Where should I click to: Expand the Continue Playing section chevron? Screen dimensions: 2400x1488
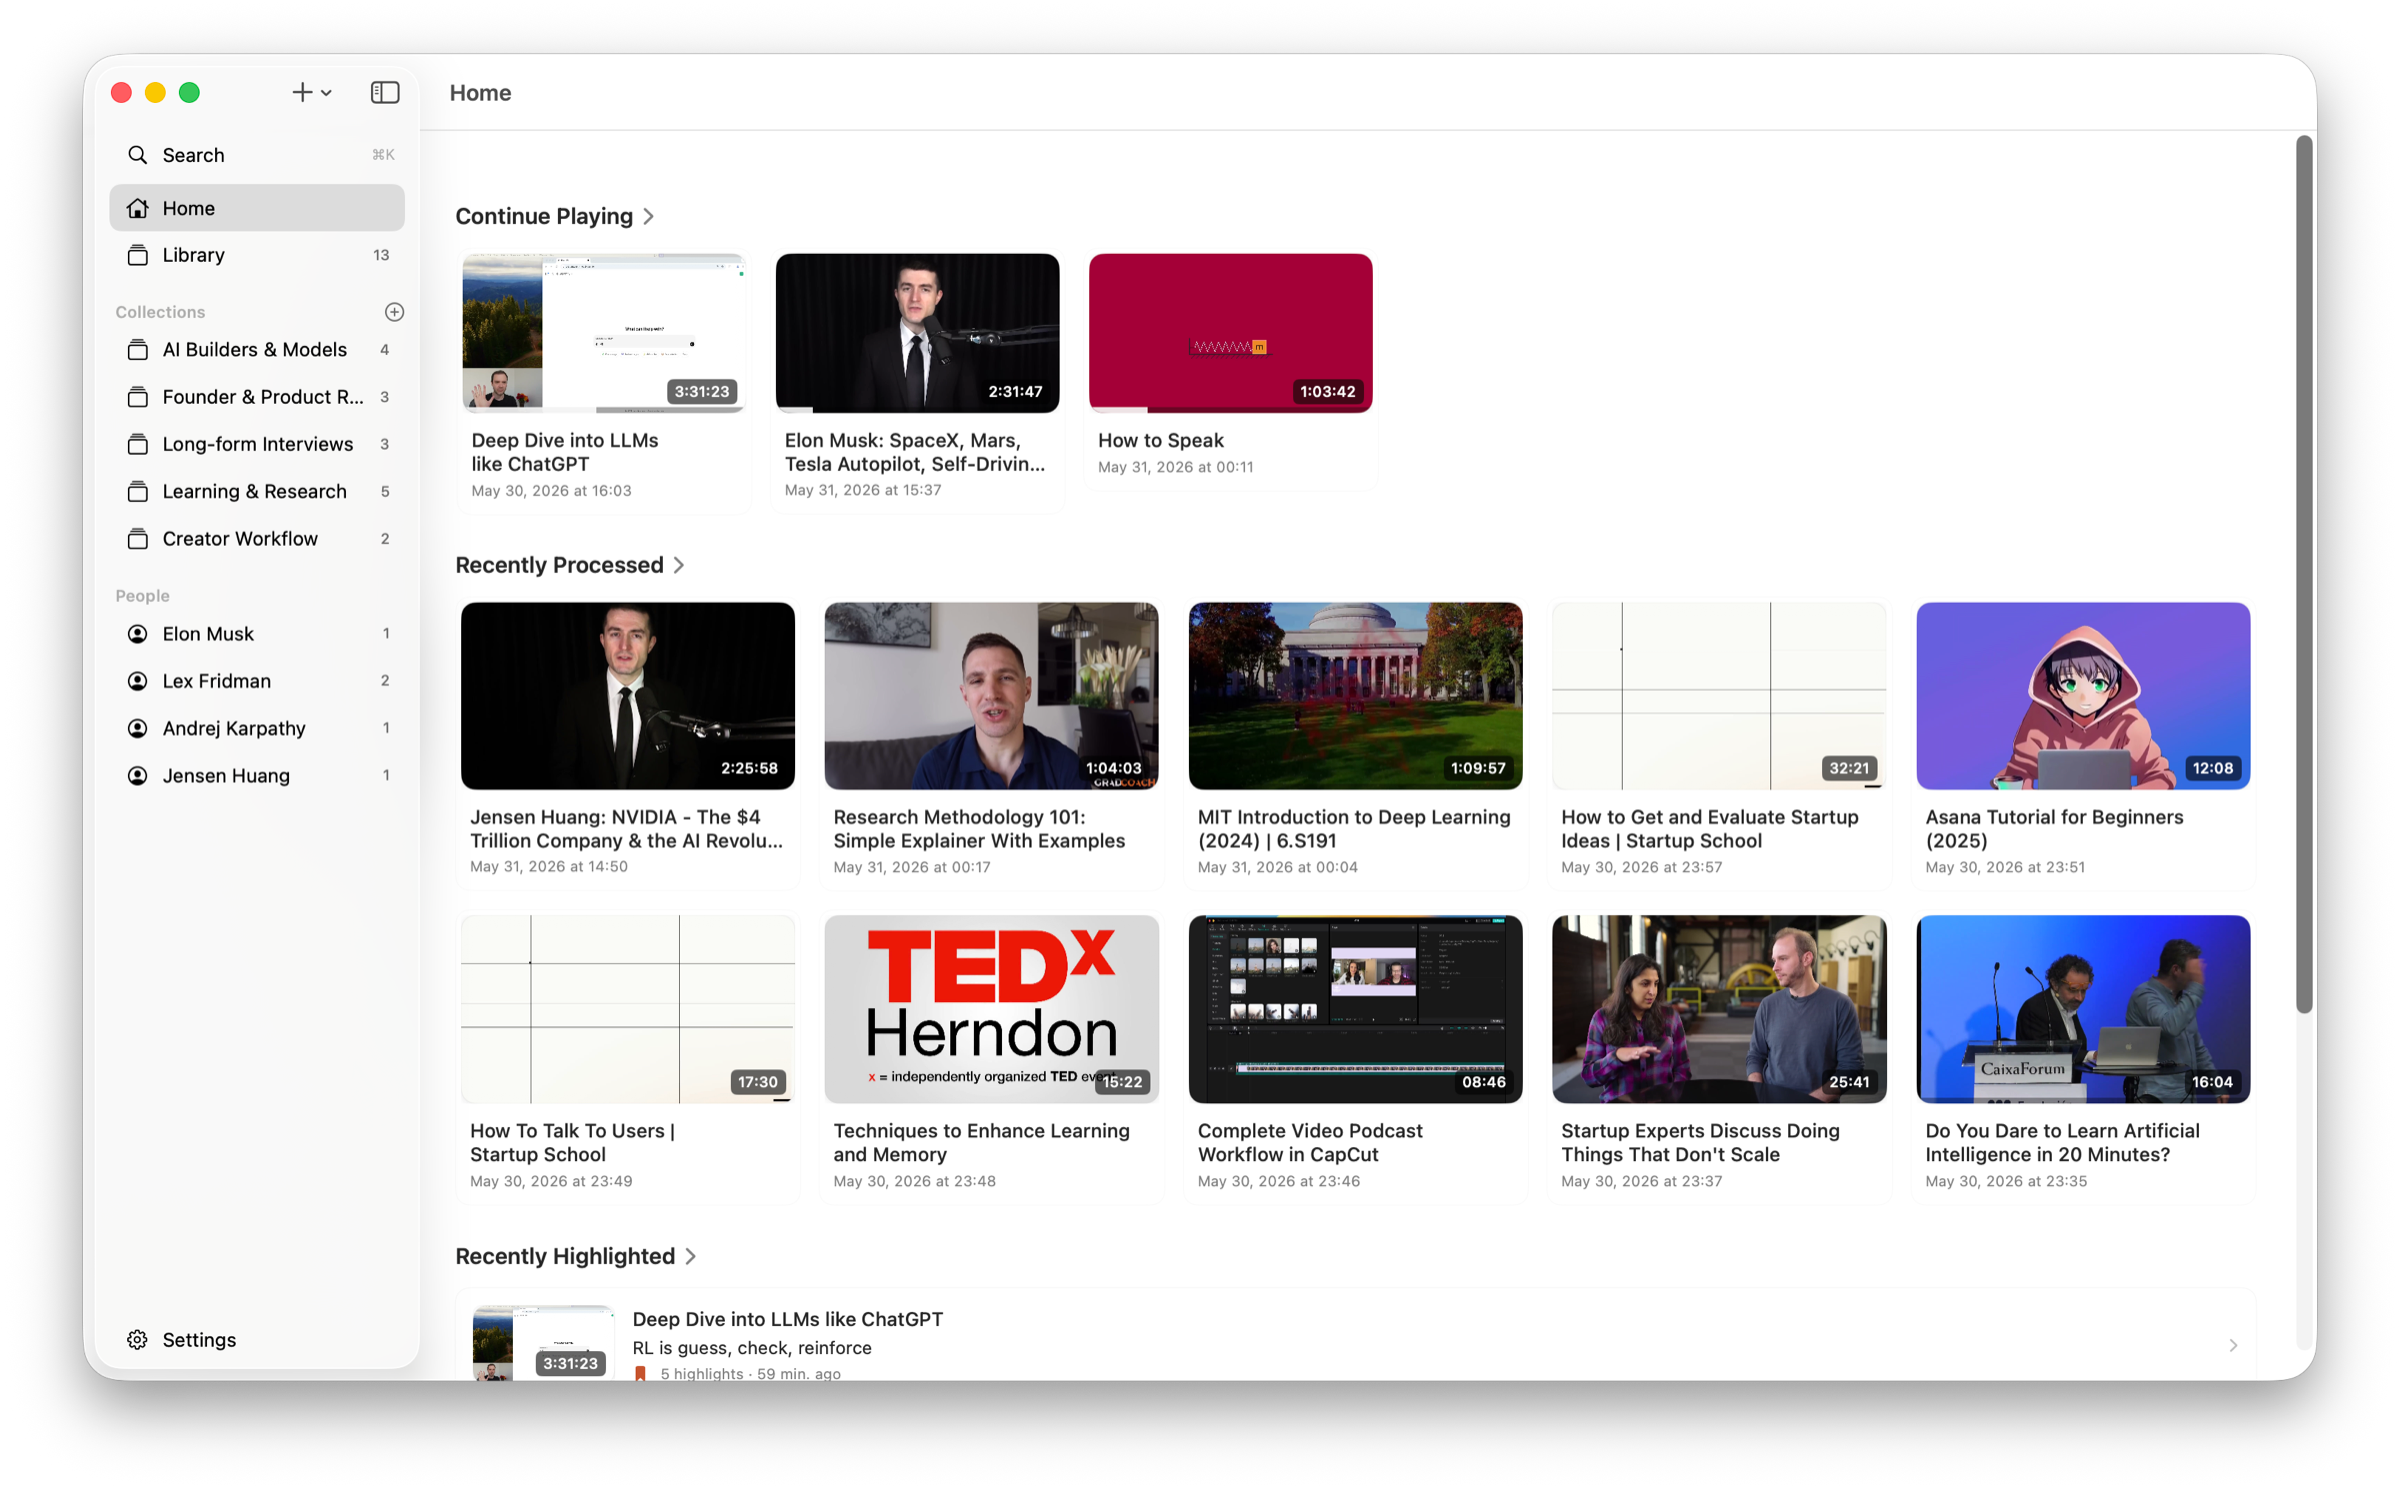[x=649, y=217]
